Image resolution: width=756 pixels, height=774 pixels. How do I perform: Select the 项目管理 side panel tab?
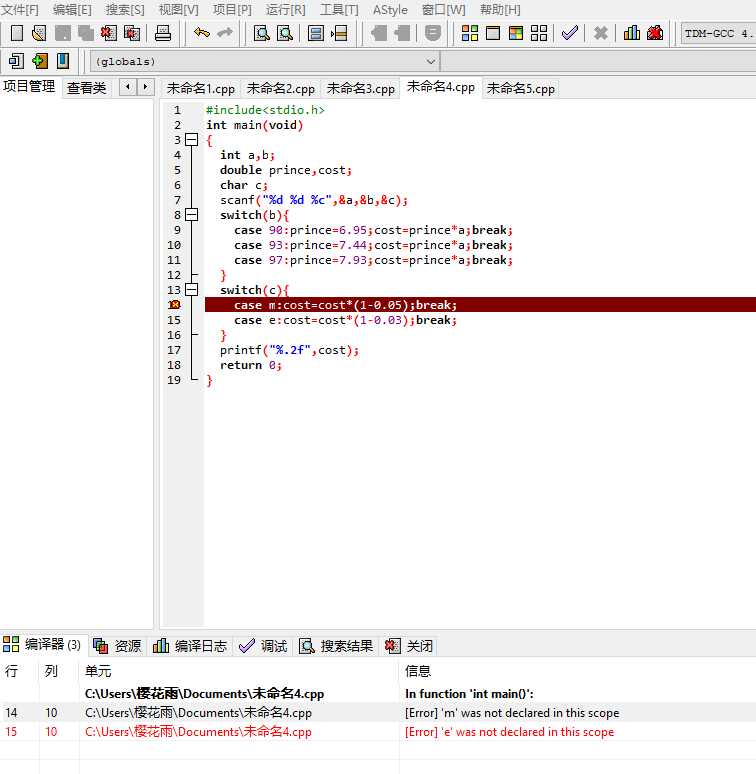(x=29, y=86)
